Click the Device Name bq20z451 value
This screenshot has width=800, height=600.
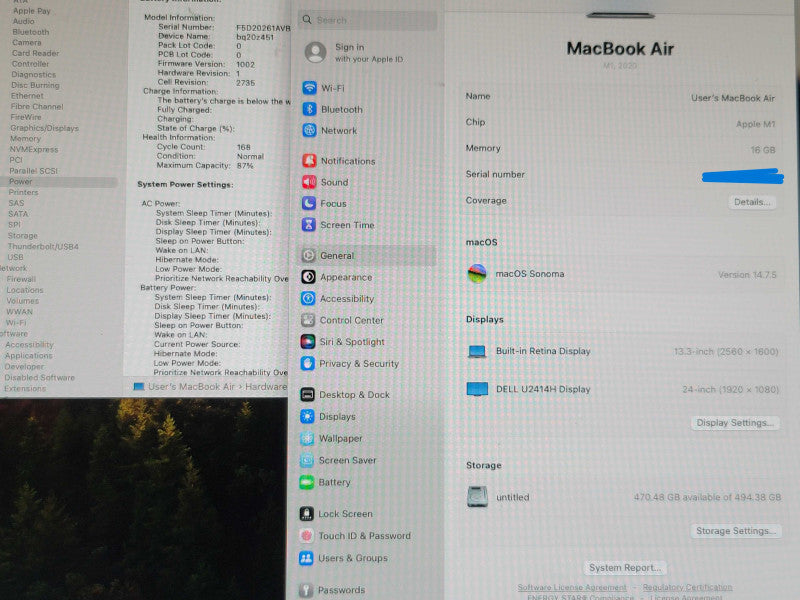tap(255, 37)
